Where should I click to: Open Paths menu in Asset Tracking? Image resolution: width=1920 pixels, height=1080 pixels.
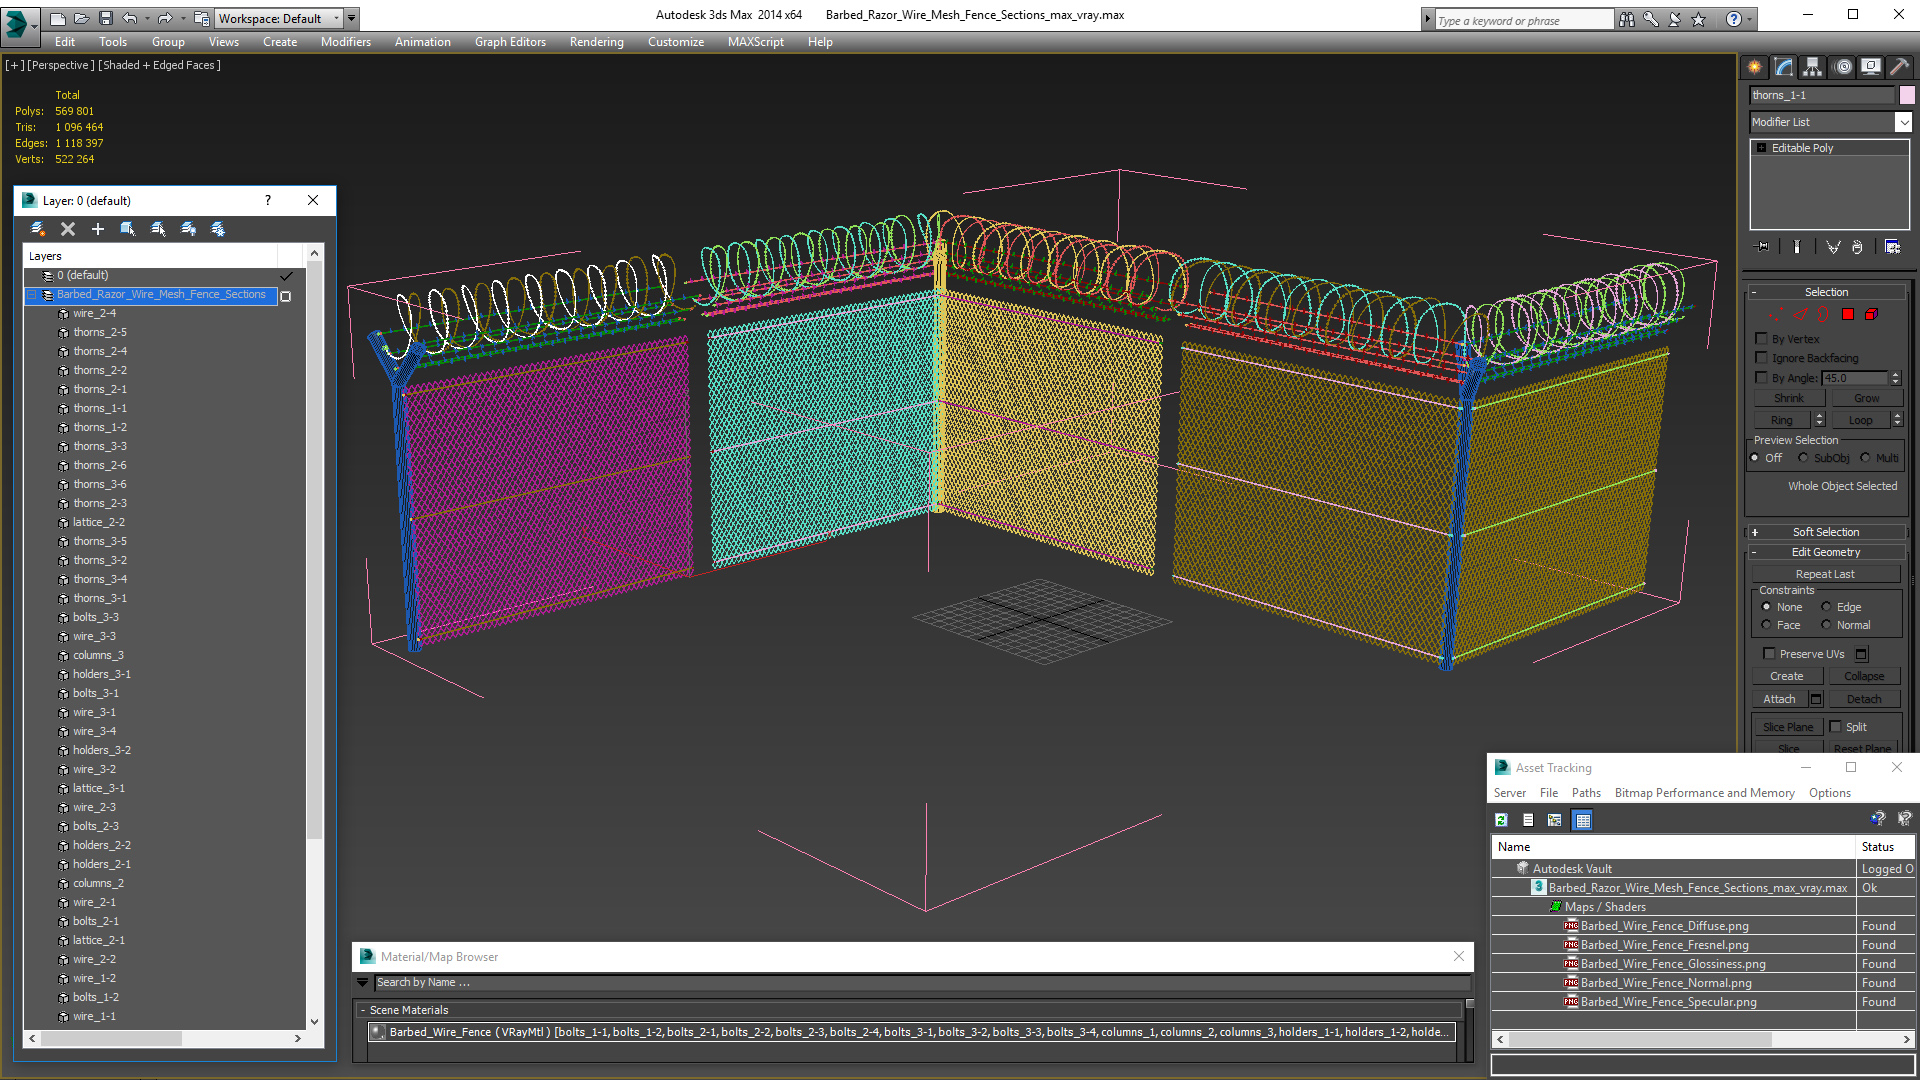1585,793
